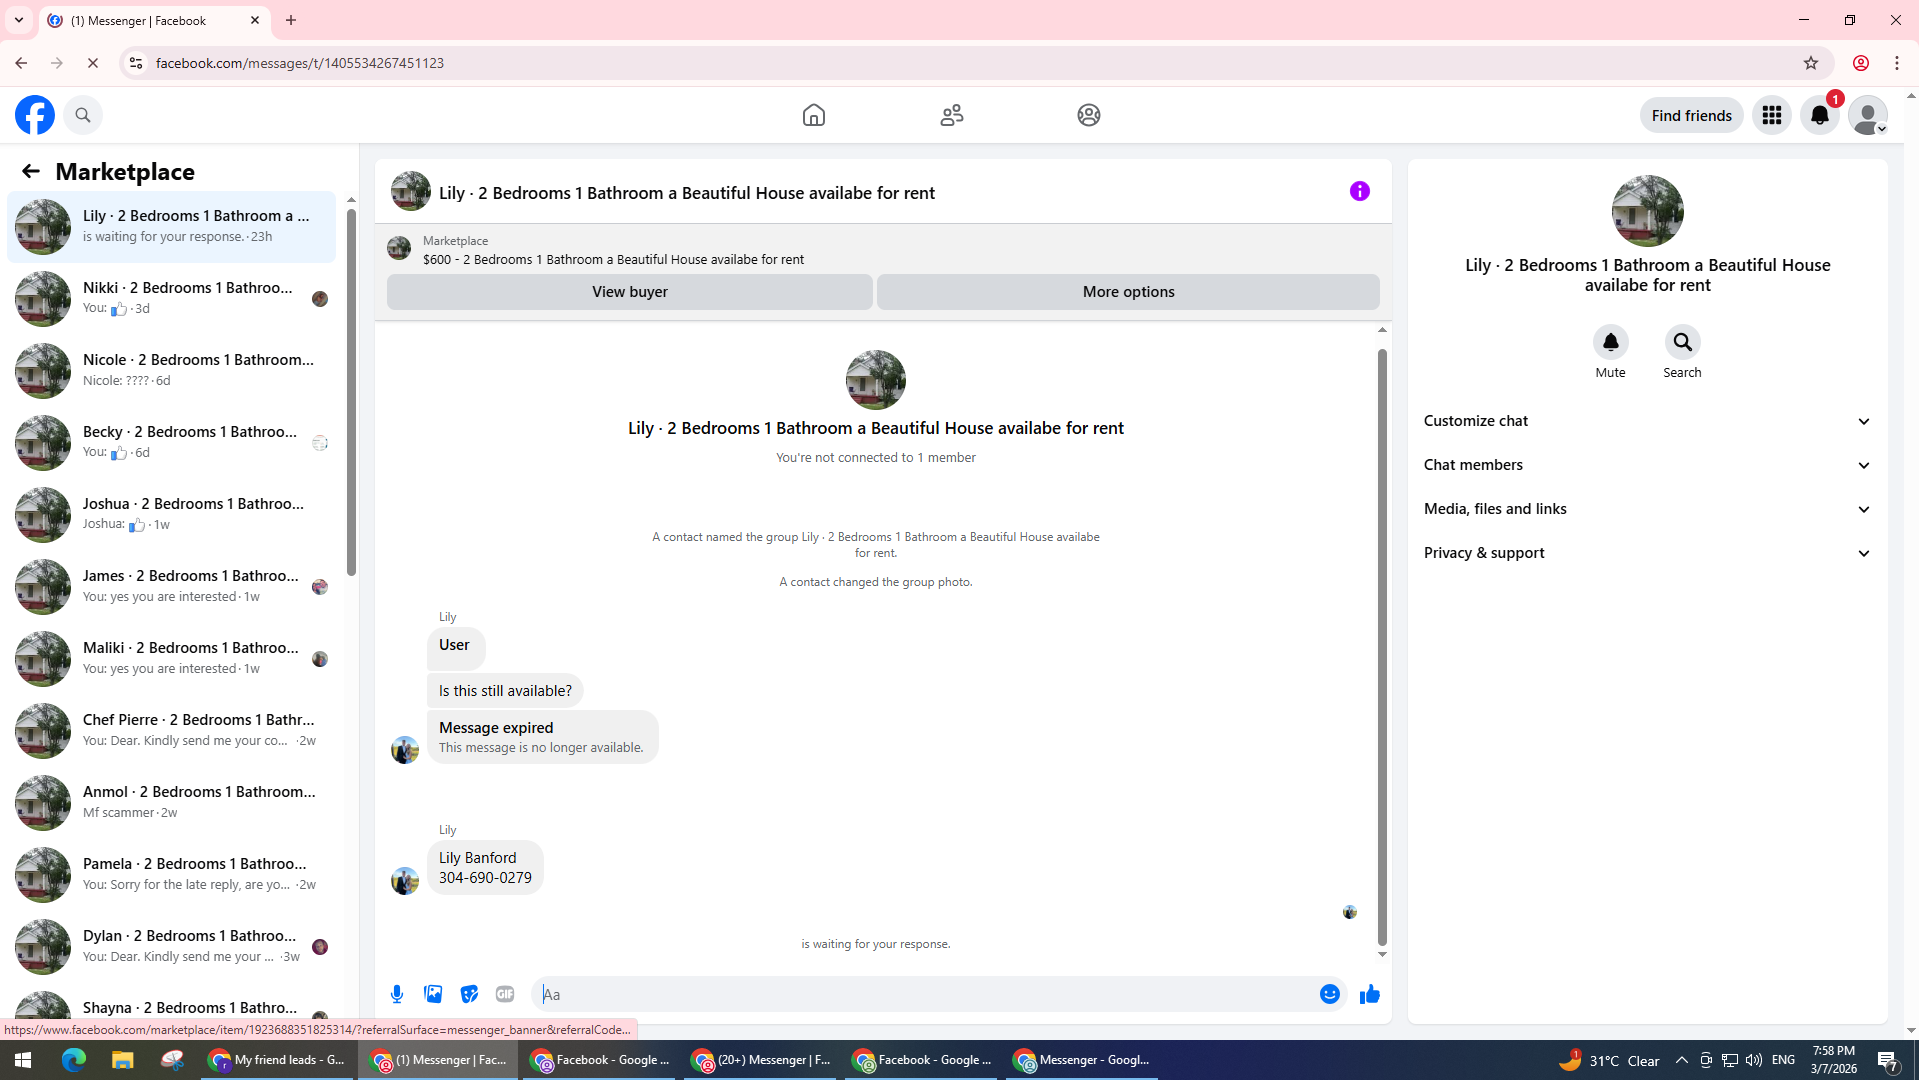The width and height of the screenshot is (1919, 1080).
Task: Send a thumbs-up like
Action: point(1370,994)
